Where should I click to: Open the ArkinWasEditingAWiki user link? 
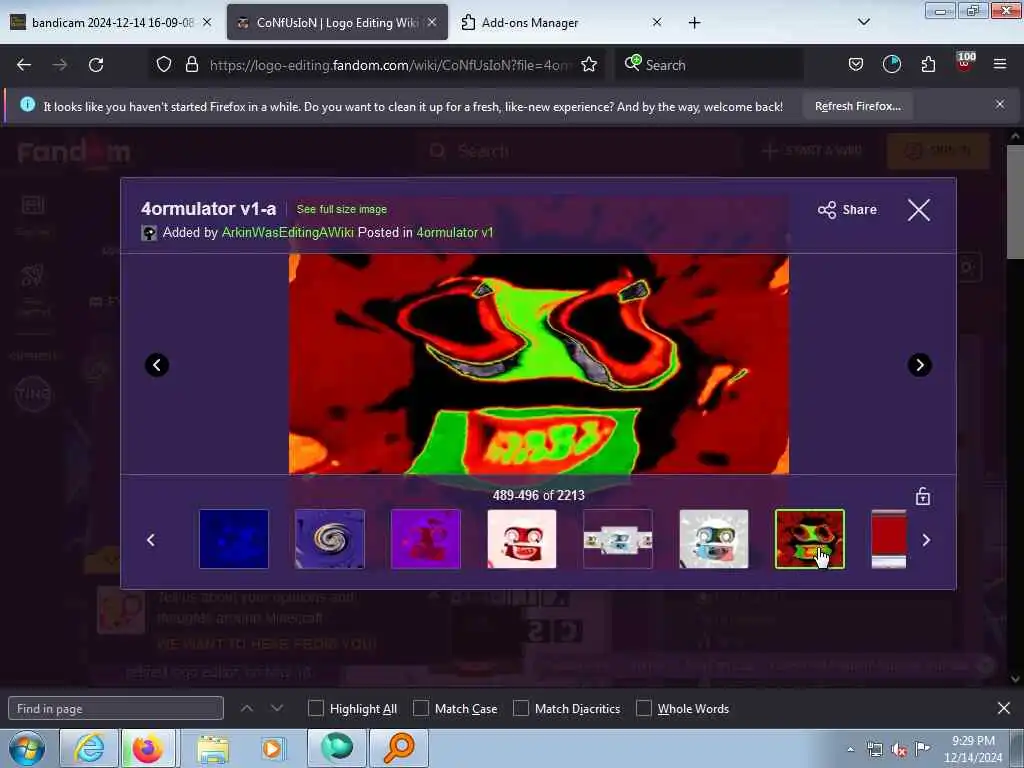coord(287,232)
